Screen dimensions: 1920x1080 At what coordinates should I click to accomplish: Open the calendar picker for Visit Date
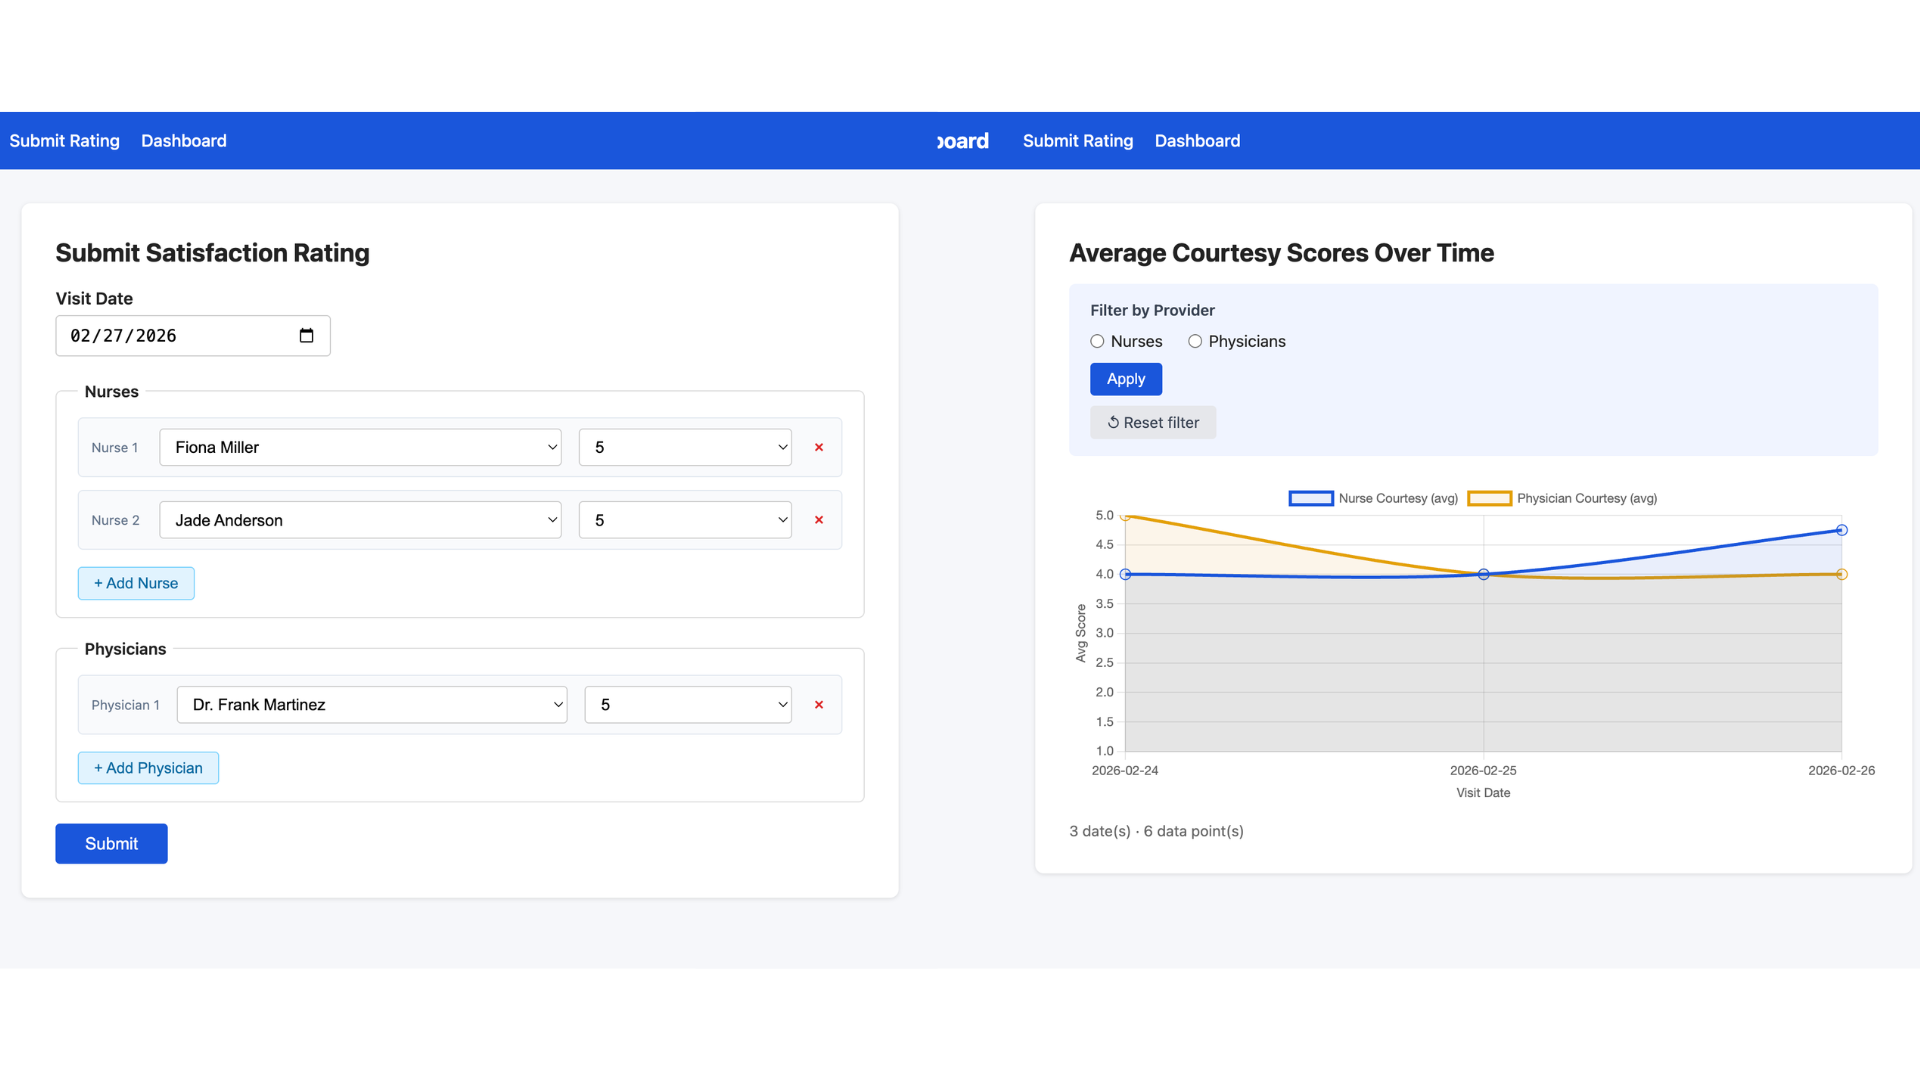[x=305, y=336]
